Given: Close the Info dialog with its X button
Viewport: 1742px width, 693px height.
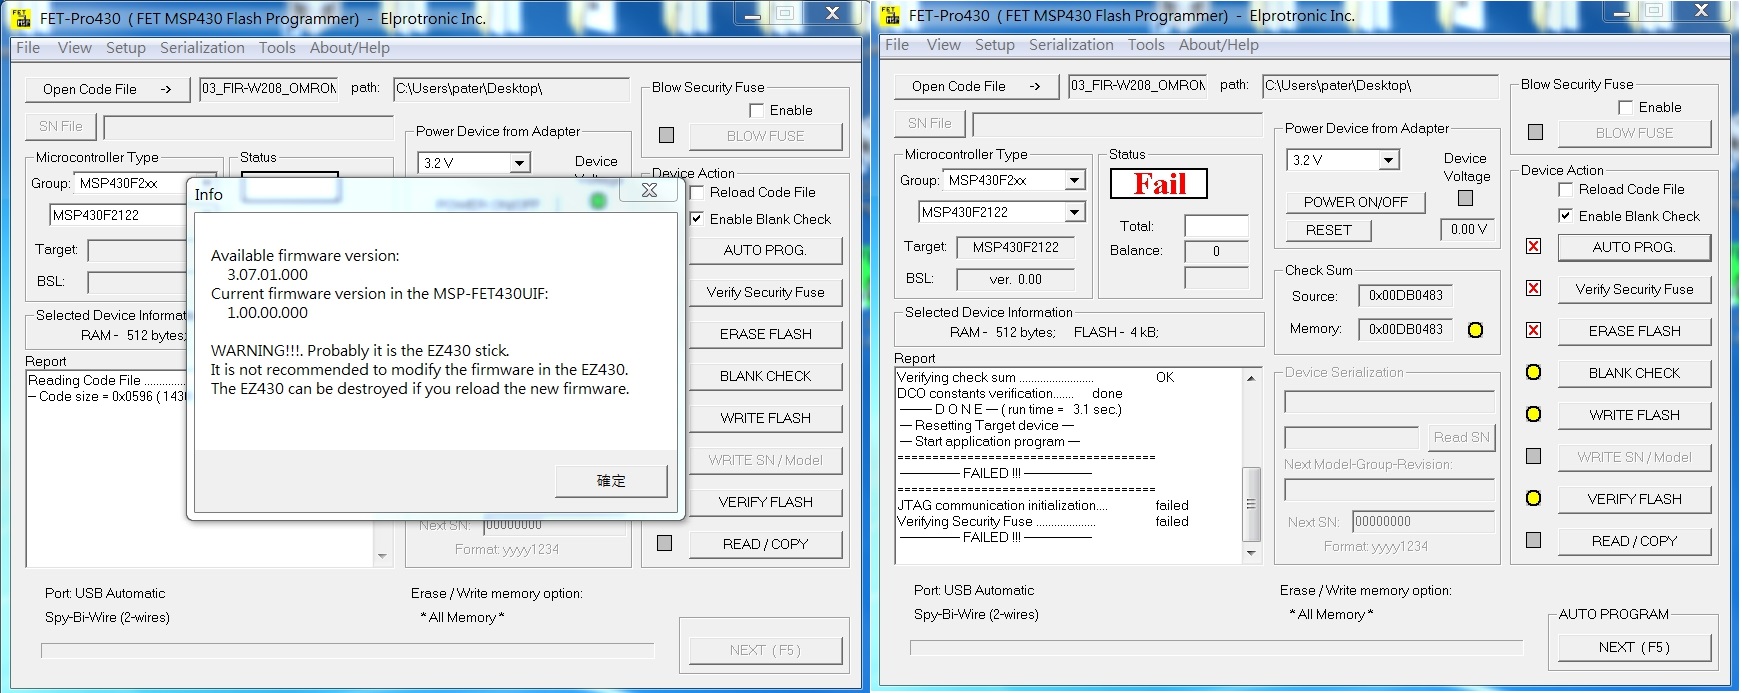Looking at the screenshot, I should click(649, 190).
